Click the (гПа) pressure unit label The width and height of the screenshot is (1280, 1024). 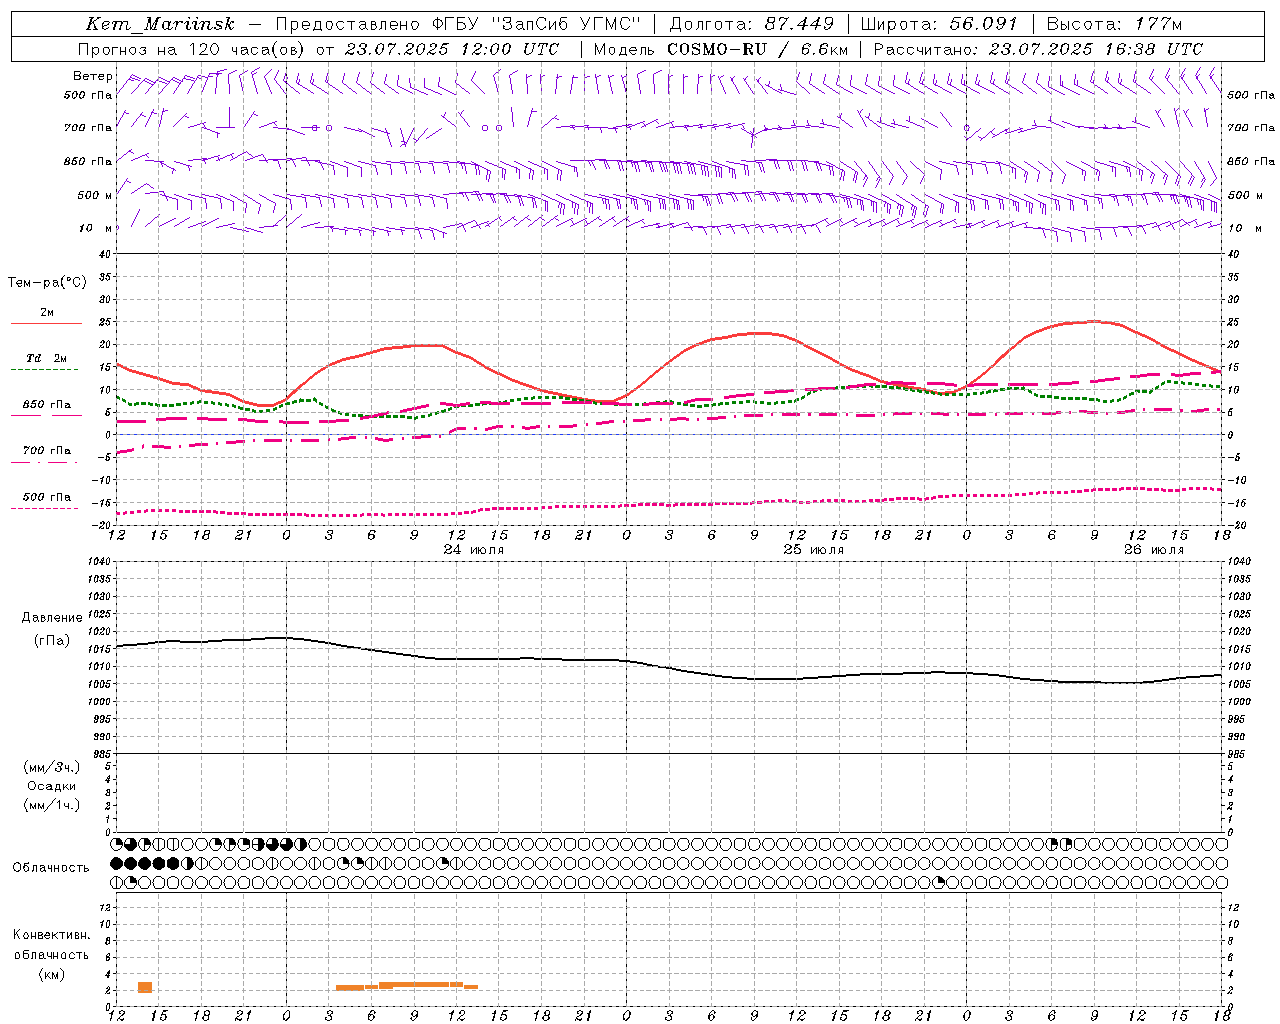click(x=52, y=641)
